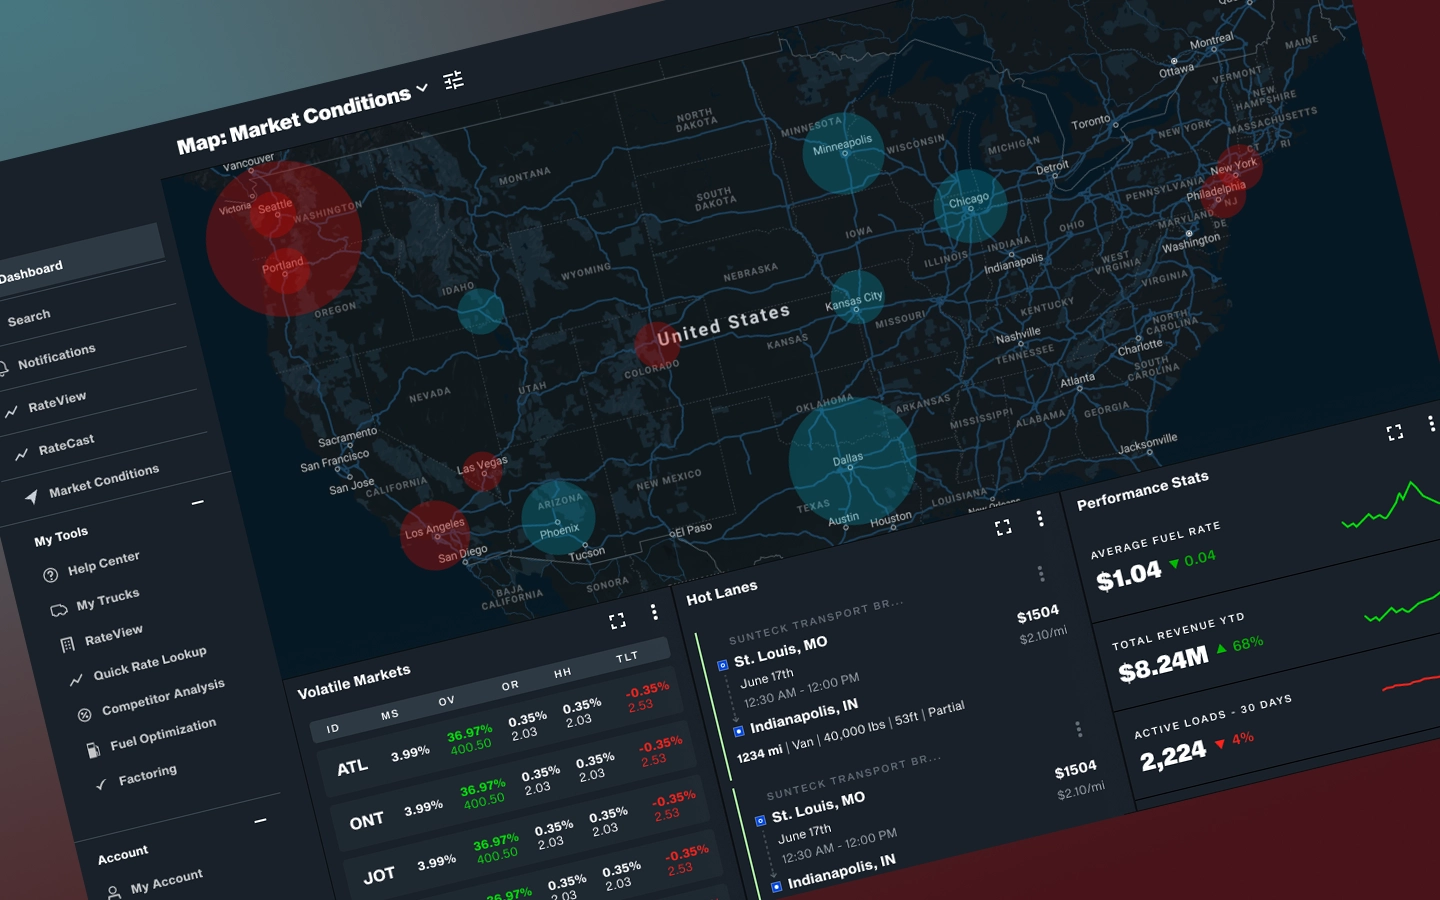Viewport: 1440px width, 900px height.
Task: Collapse the Account section
Action: pyautogui.click(x=260, y=821)
